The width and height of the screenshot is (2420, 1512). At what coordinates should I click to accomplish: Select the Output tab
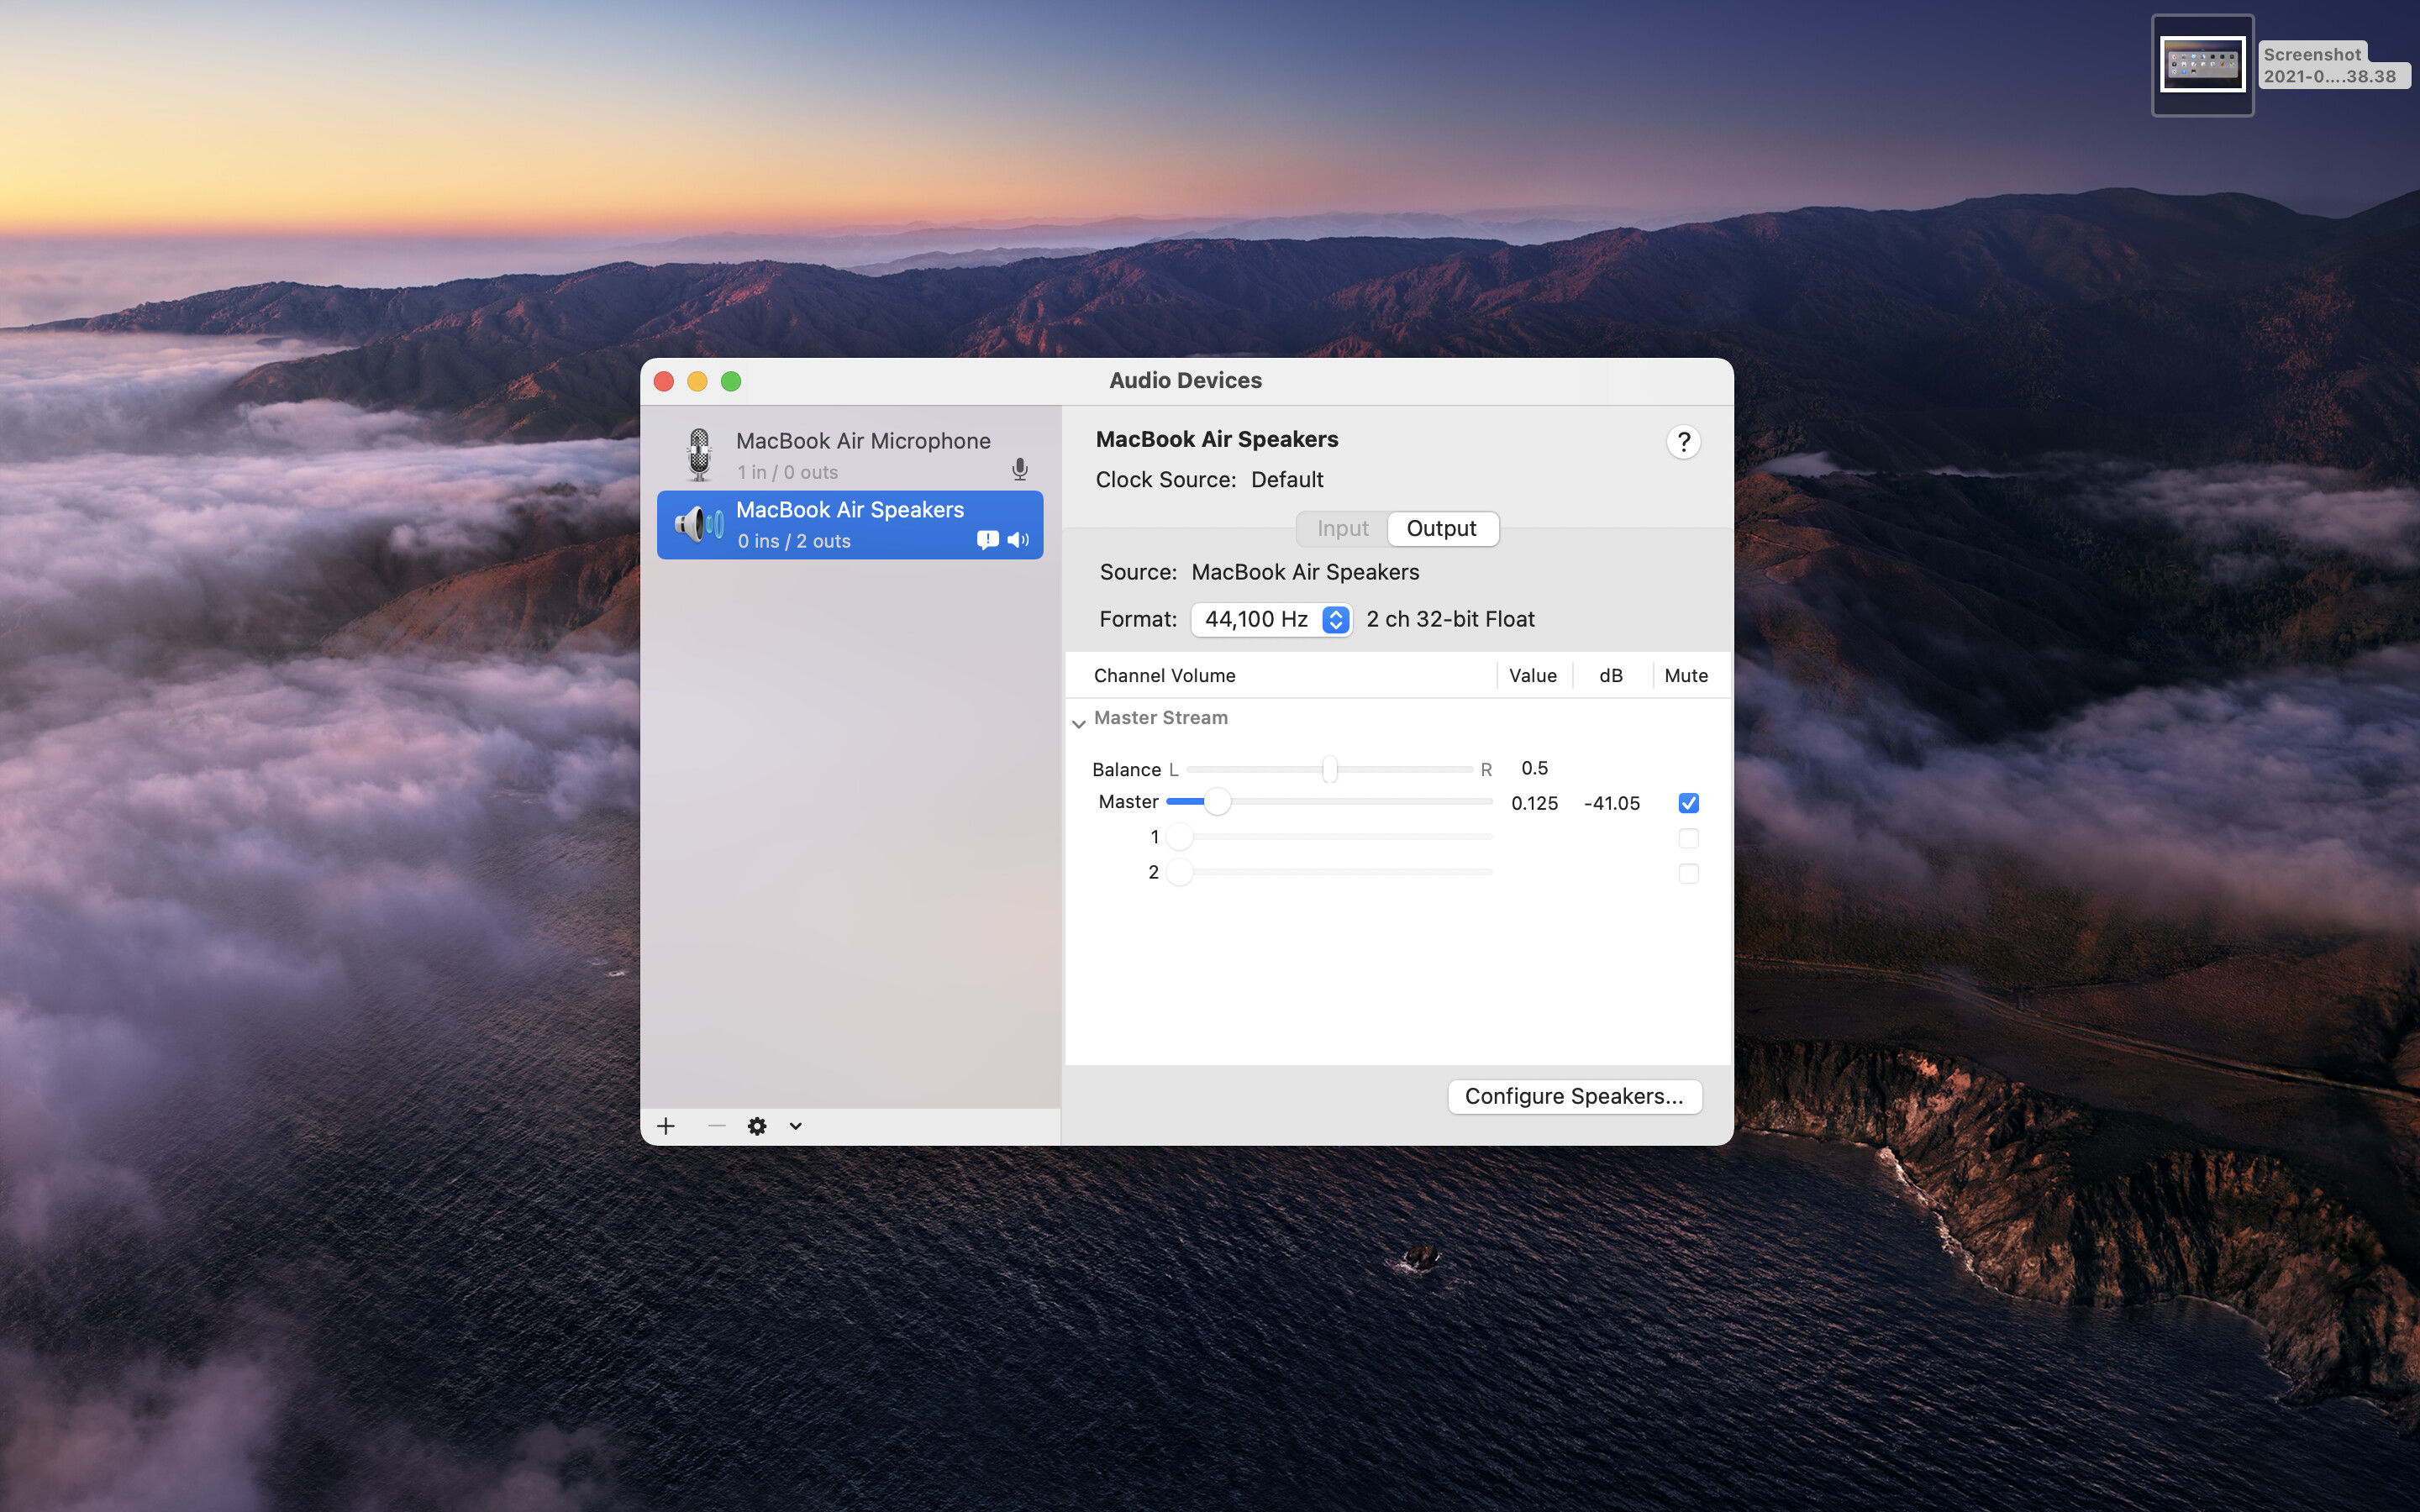[x=1441, y=528]
